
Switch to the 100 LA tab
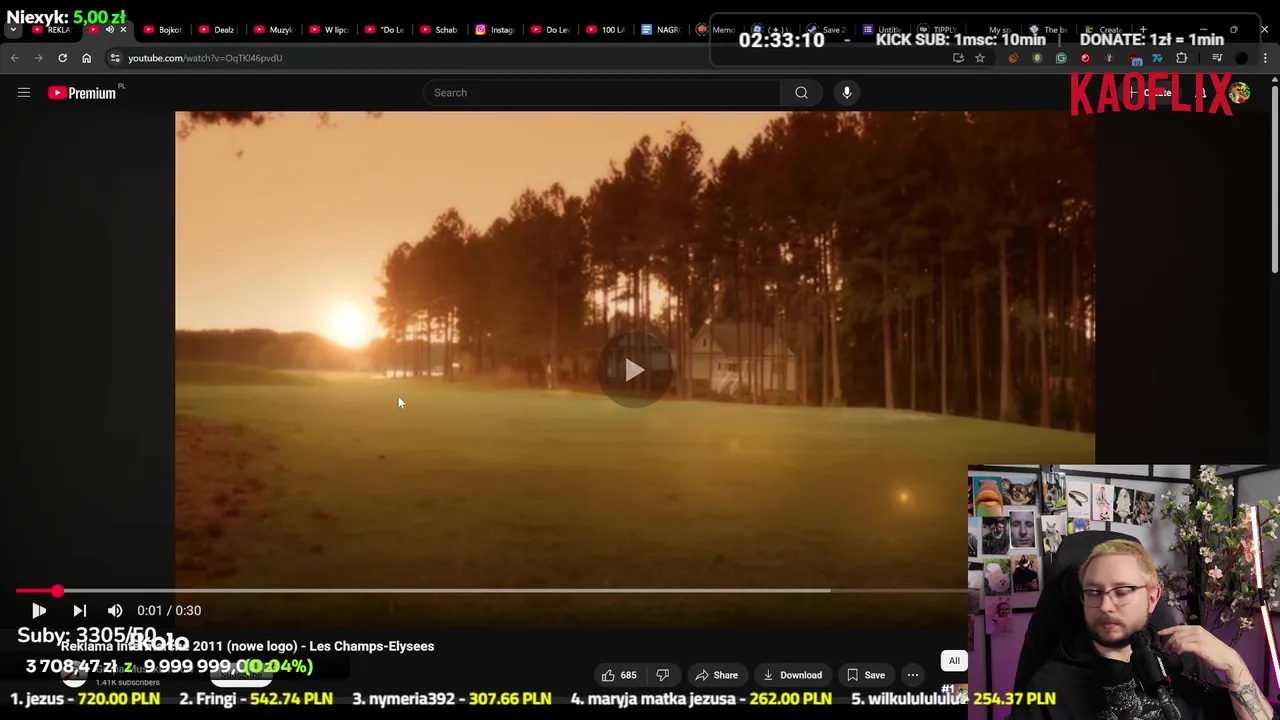pyautogui.click(x=605, y=30)
